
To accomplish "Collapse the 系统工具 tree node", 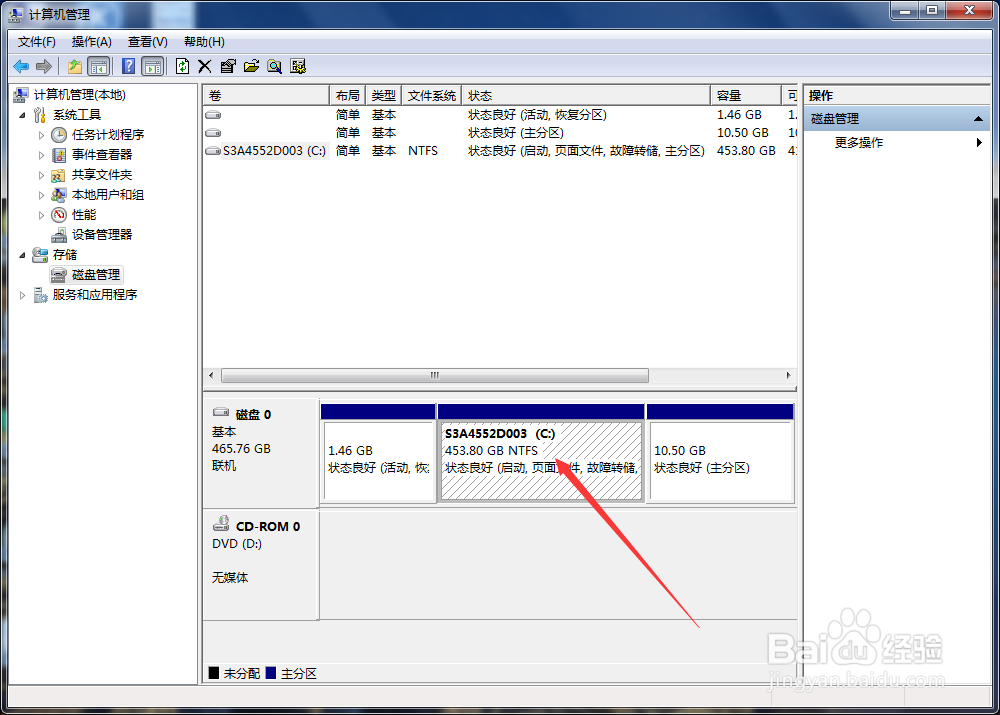I will 22,115.
